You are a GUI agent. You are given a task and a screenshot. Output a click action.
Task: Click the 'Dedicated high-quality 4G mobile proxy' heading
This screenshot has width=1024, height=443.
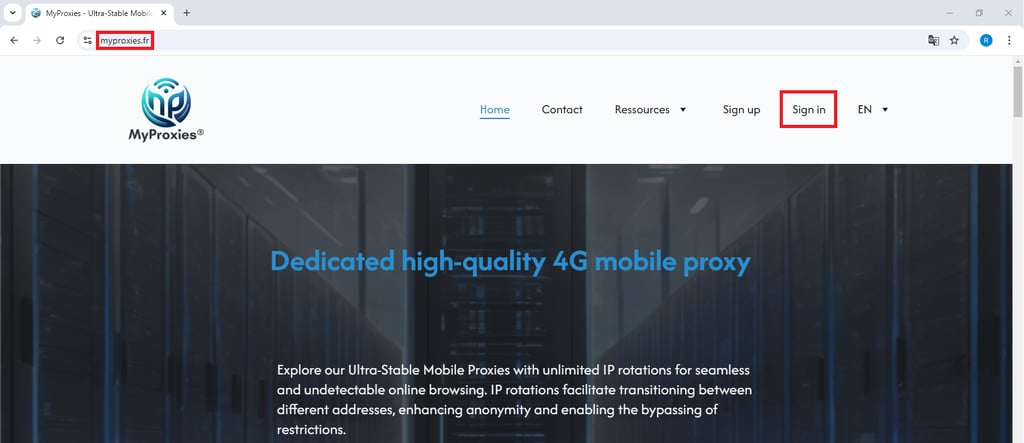tap(511, 262)
